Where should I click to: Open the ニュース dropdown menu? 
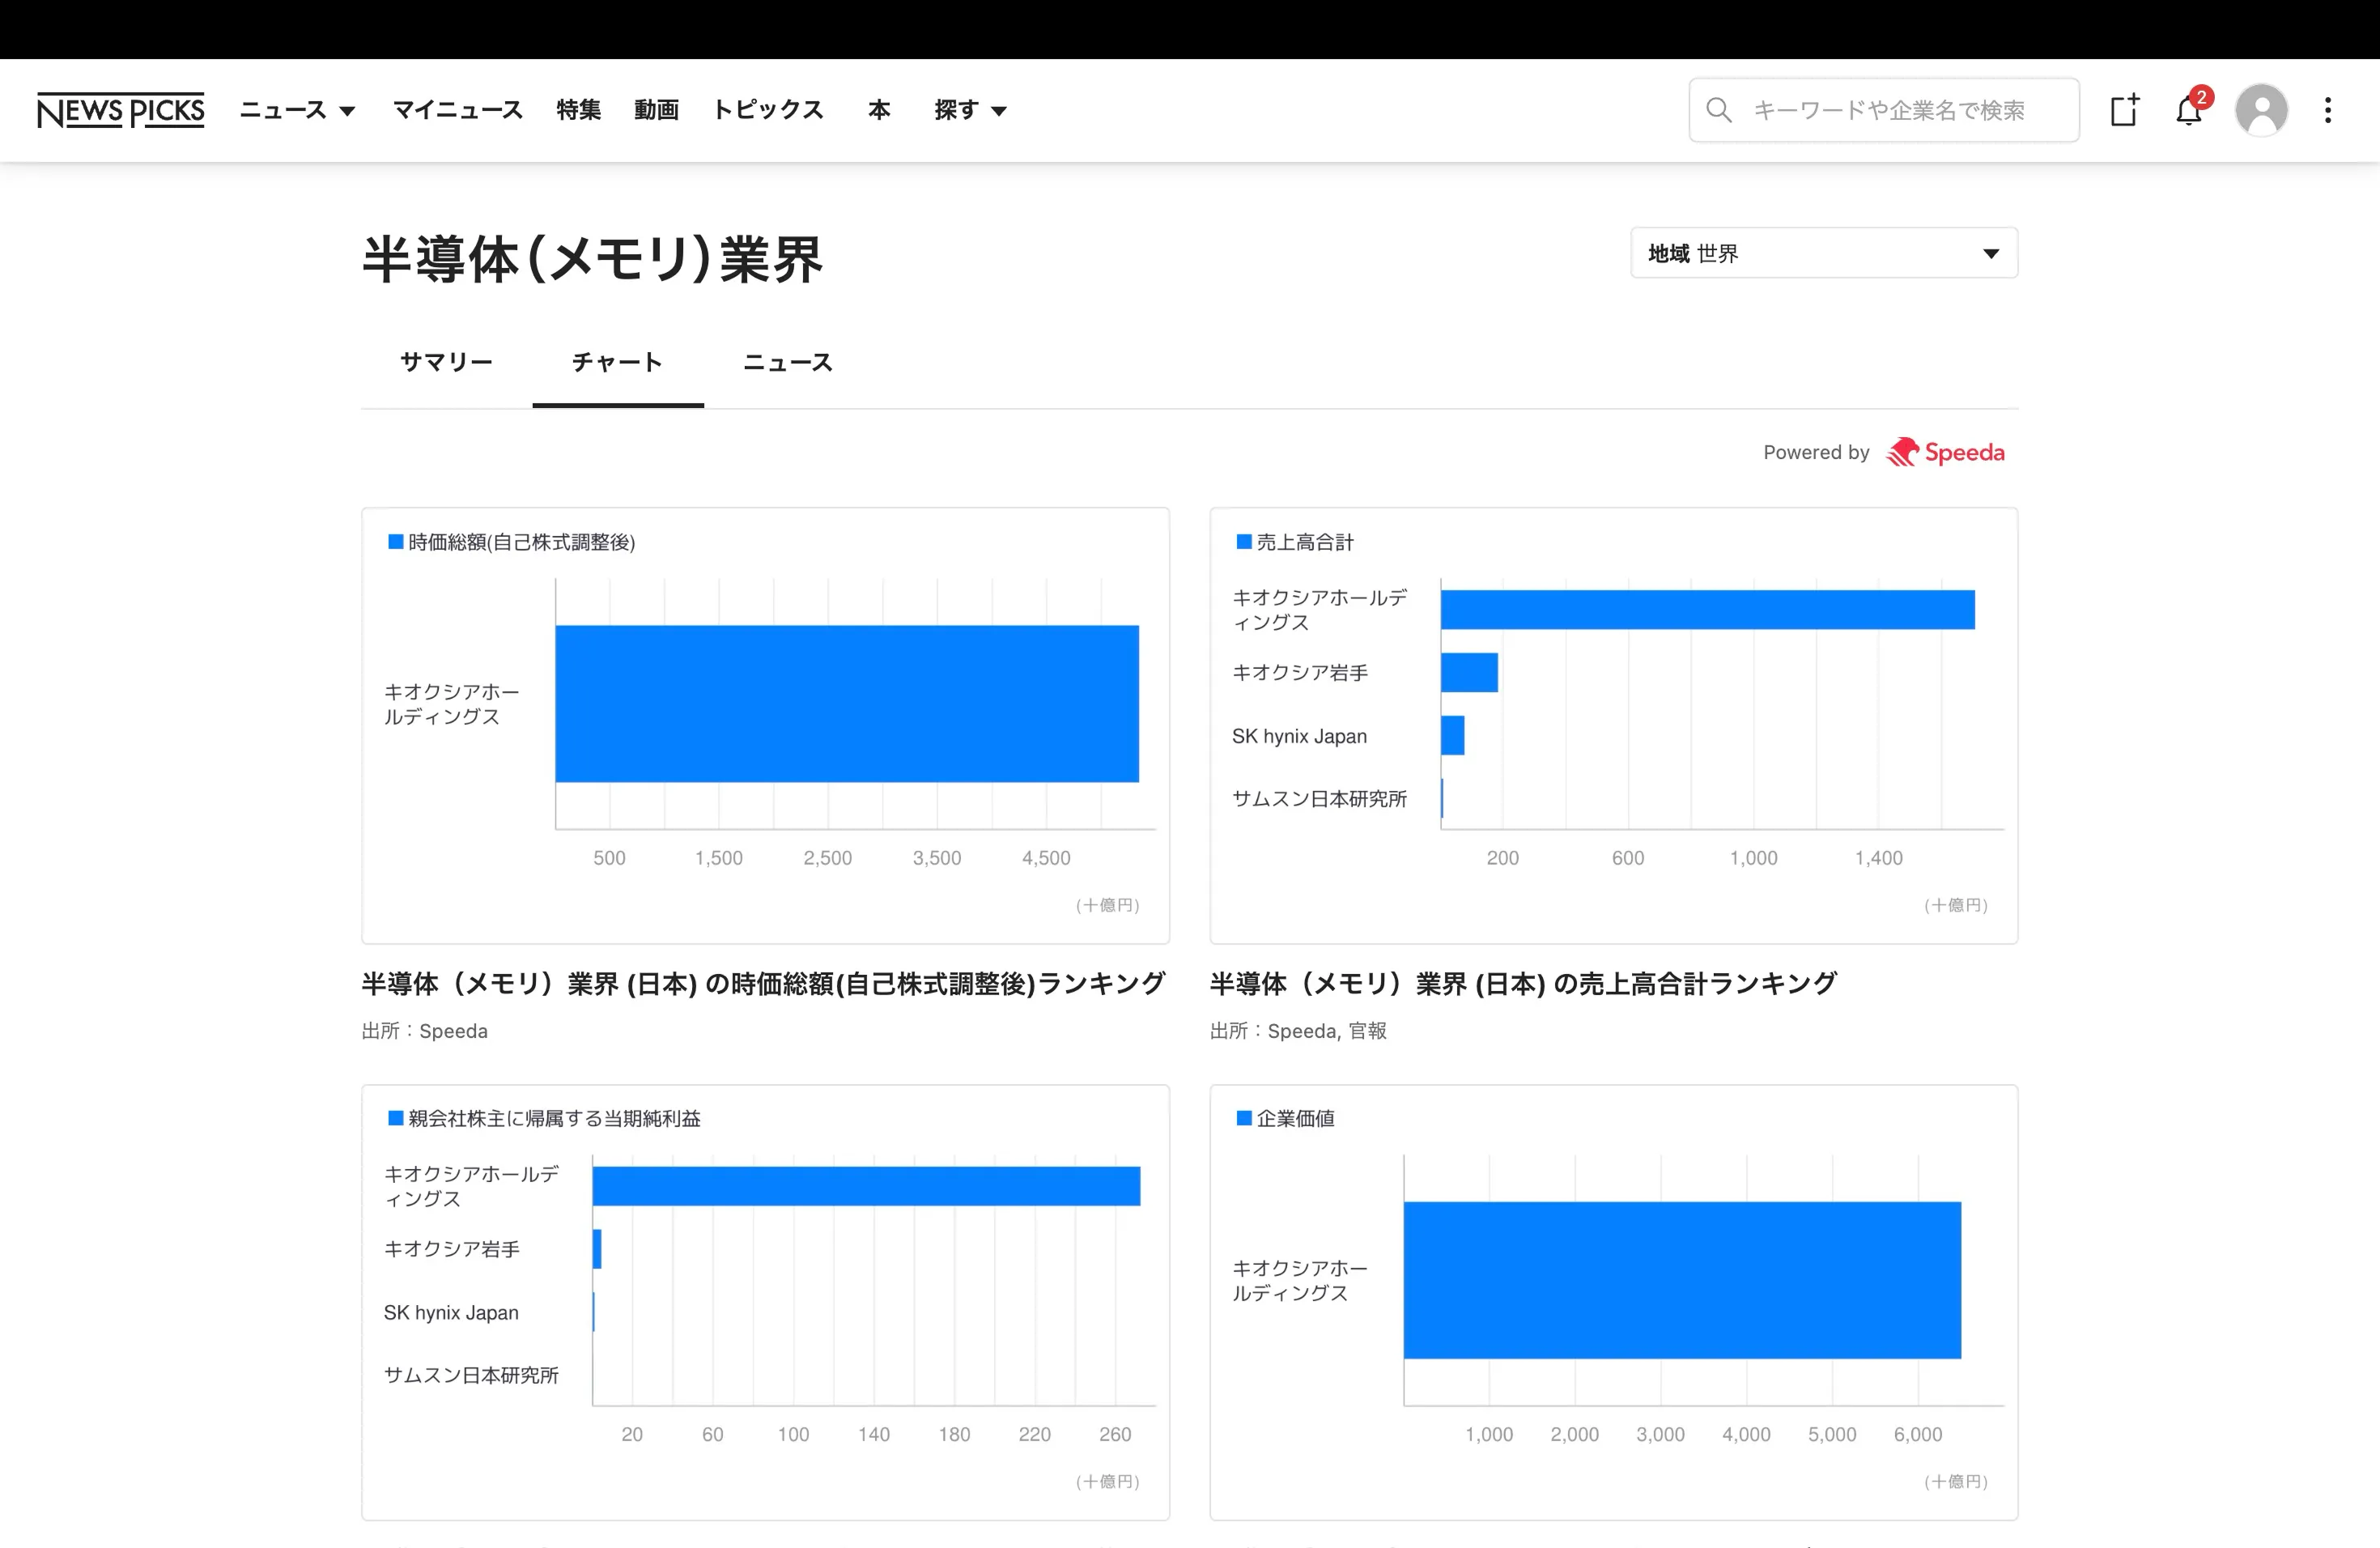pos(297,110)
